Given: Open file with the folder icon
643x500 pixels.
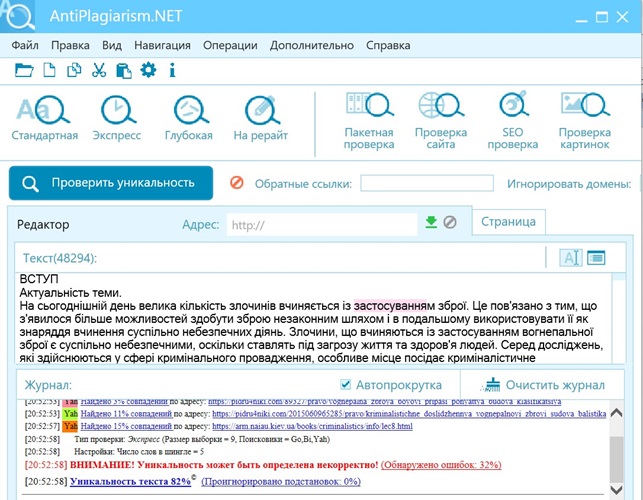Looking at the screenshot, I should click(24, 70).
